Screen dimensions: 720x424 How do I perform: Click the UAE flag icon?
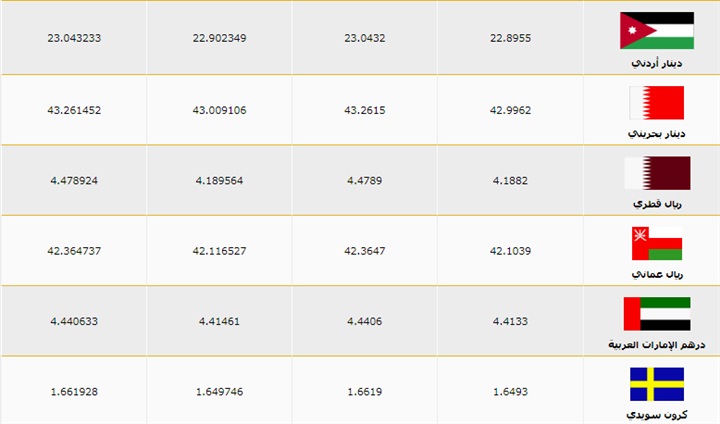click(x=656, y=314)
